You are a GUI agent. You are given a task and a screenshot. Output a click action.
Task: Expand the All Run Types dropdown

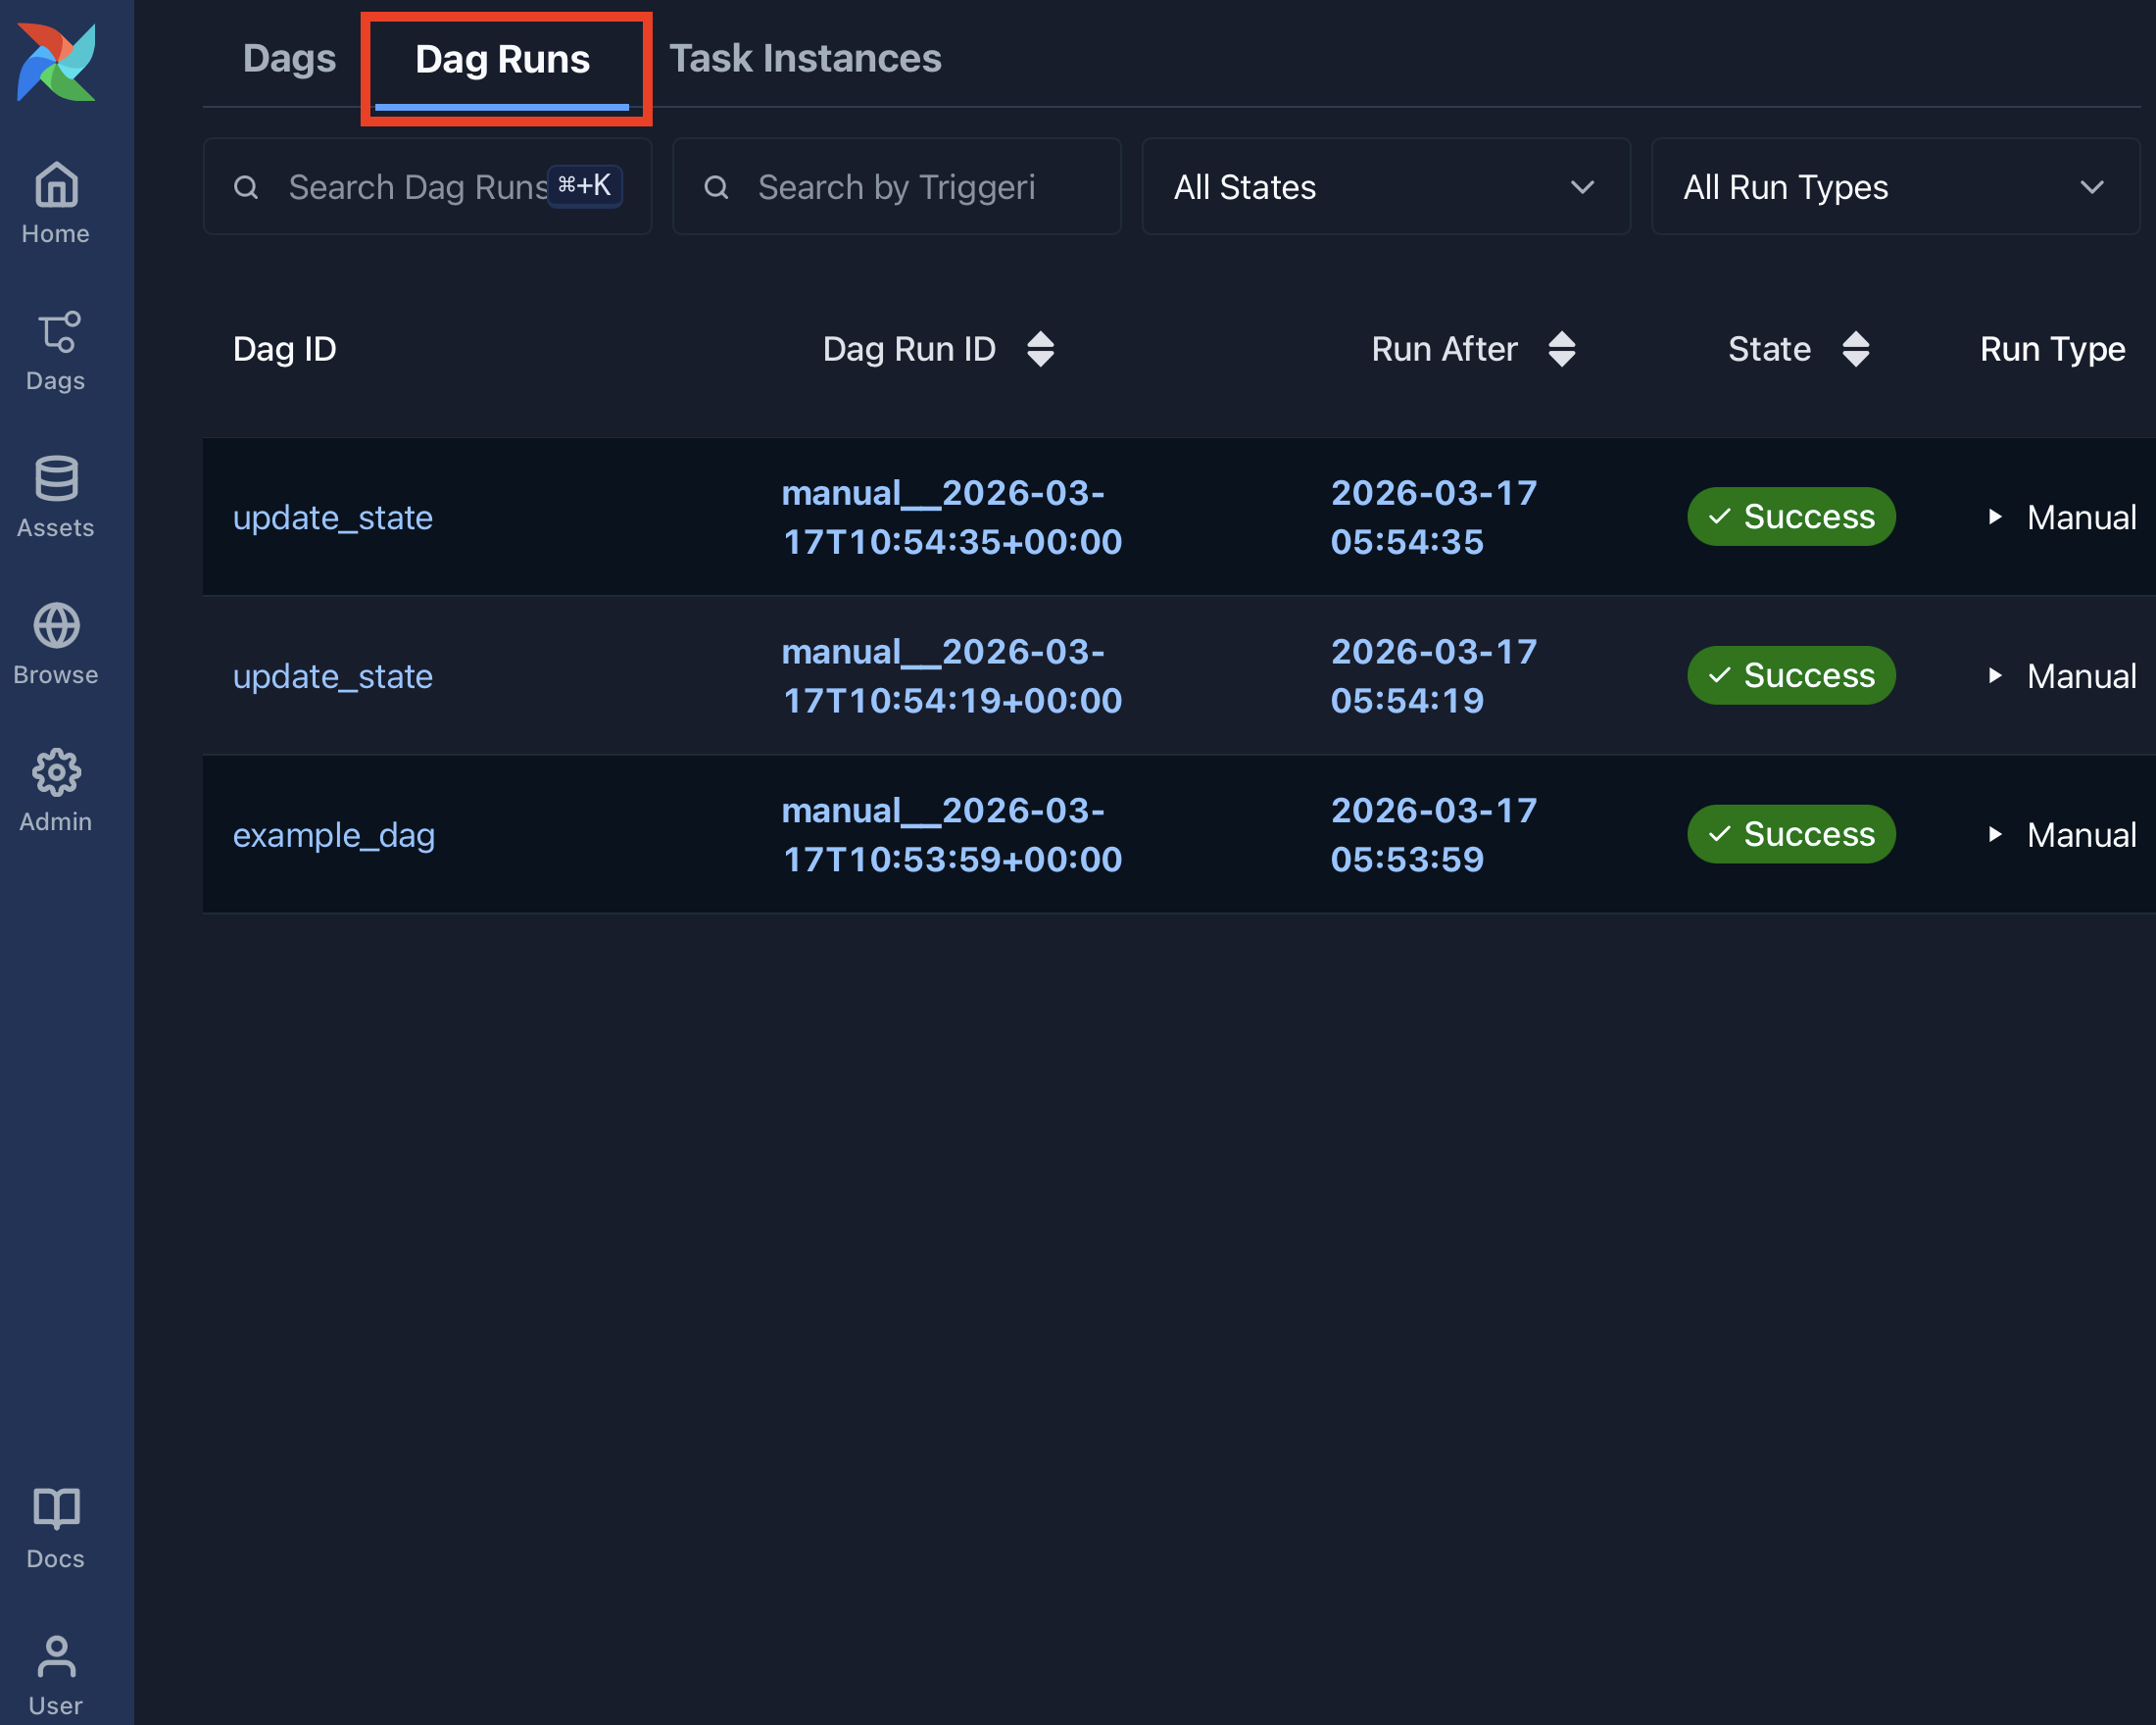1895,187
